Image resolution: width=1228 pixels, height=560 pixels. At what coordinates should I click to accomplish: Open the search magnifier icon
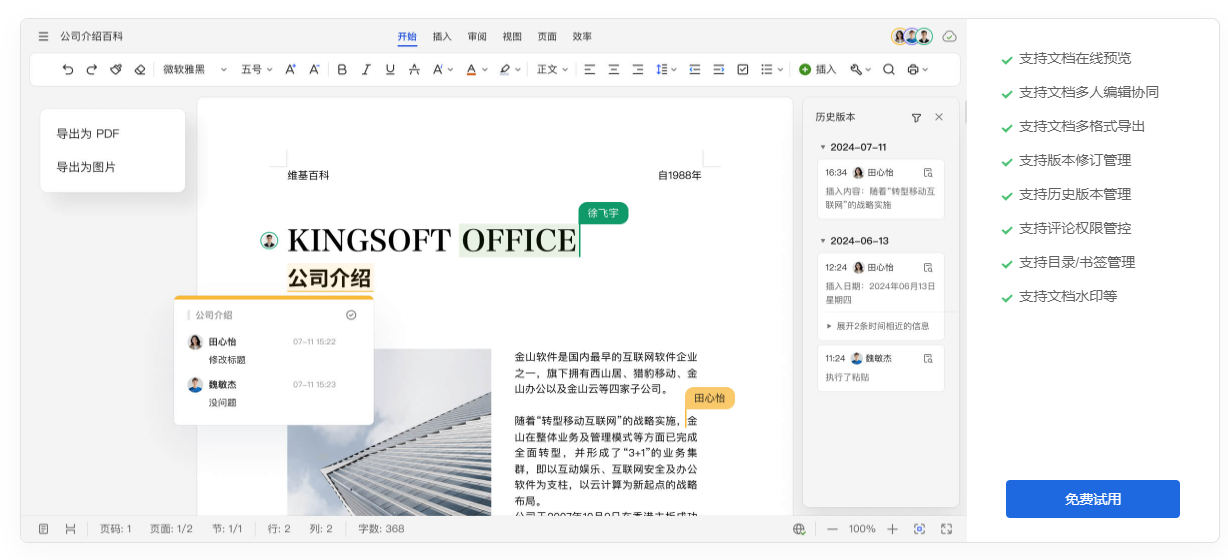[888, 70]
